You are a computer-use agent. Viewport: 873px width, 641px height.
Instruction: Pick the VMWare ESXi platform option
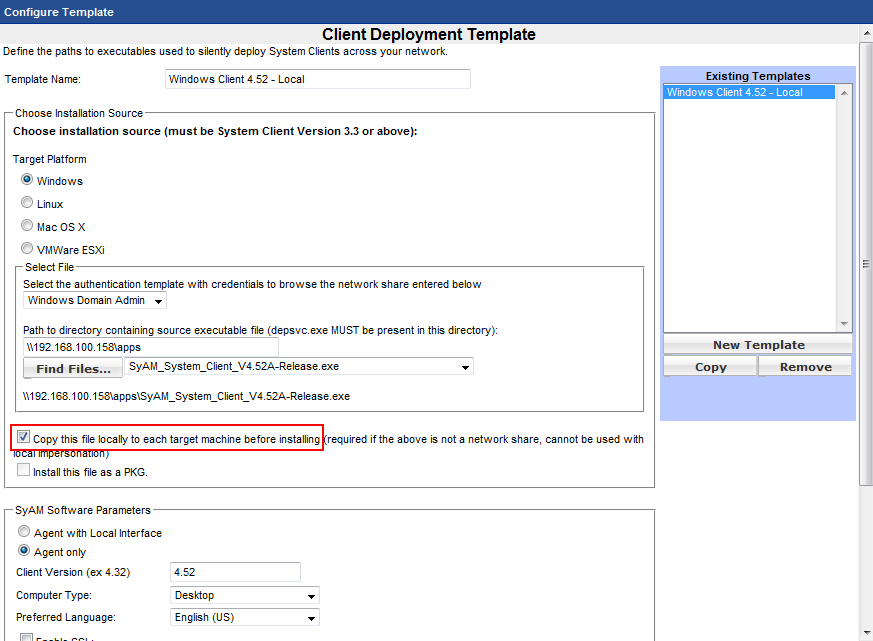[x=27, y=248]
